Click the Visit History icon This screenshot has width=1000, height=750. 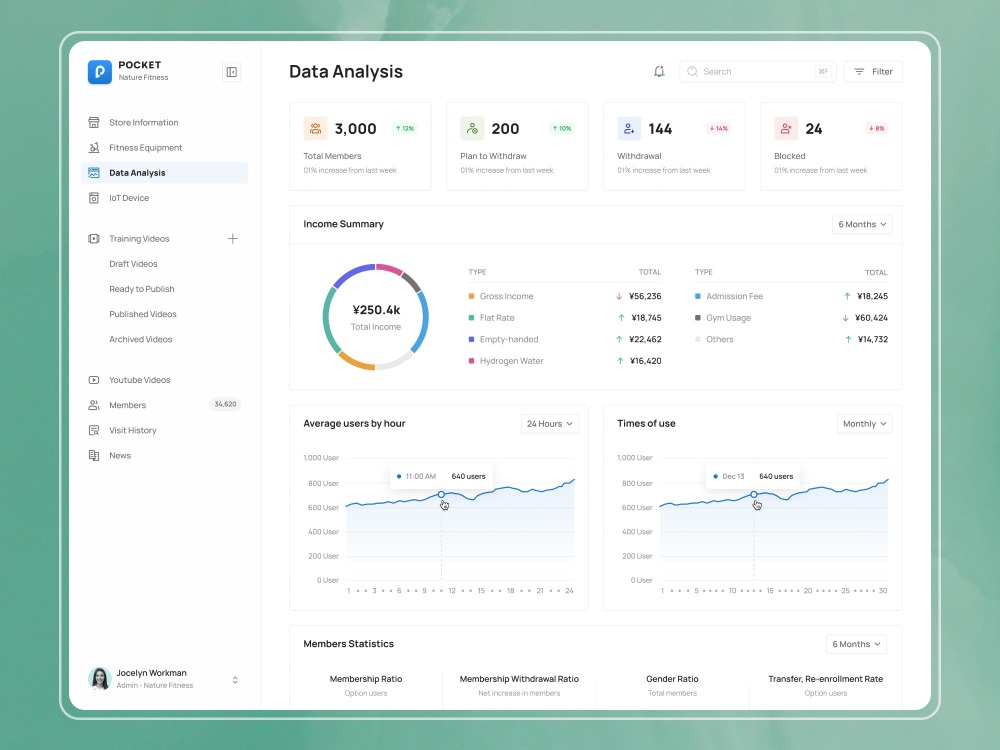[92, 430]
